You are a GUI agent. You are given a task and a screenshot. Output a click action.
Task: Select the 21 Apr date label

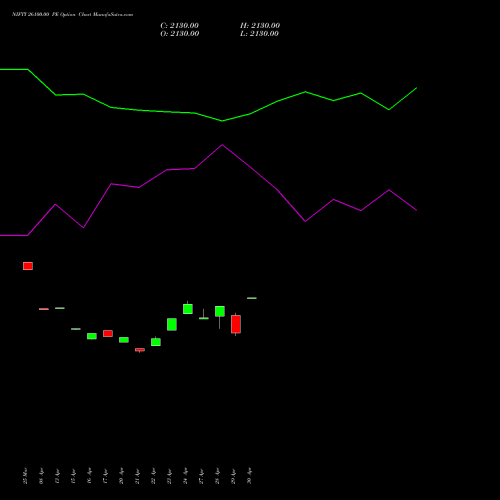click(137, 476)
